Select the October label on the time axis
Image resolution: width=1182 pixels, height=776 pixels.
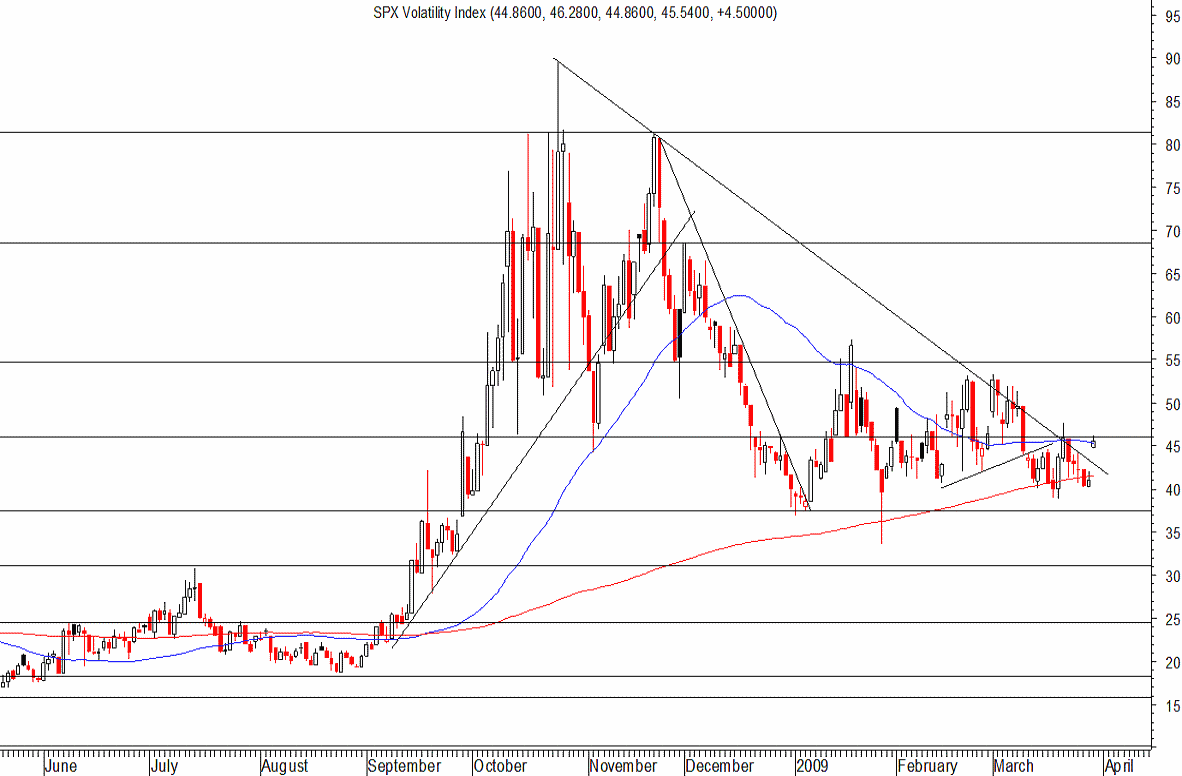[x=500, y=766]
